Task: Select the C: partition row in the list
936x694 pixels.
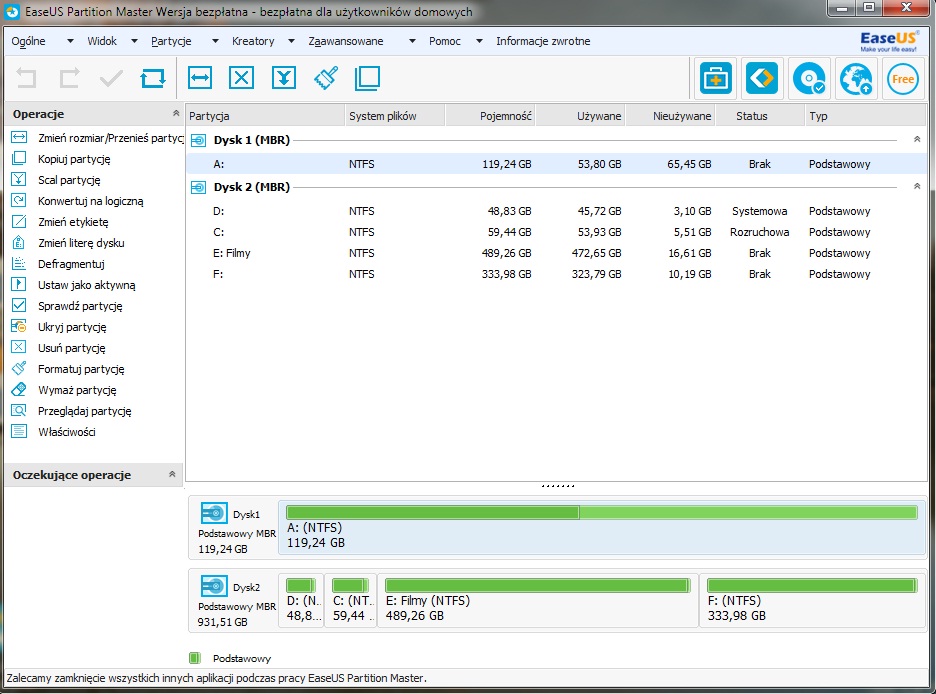Action: (x=555, y=232)
